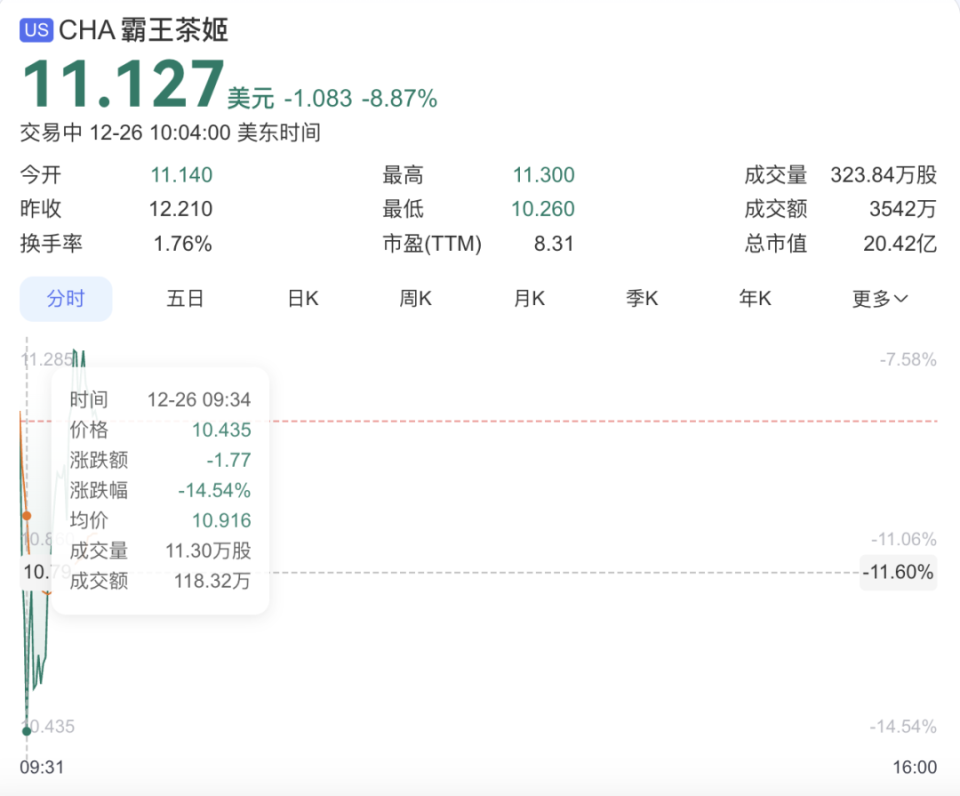Click the 今开 opening price 11.140
This screenshot has width=960, height=796.
pos(184,174)
